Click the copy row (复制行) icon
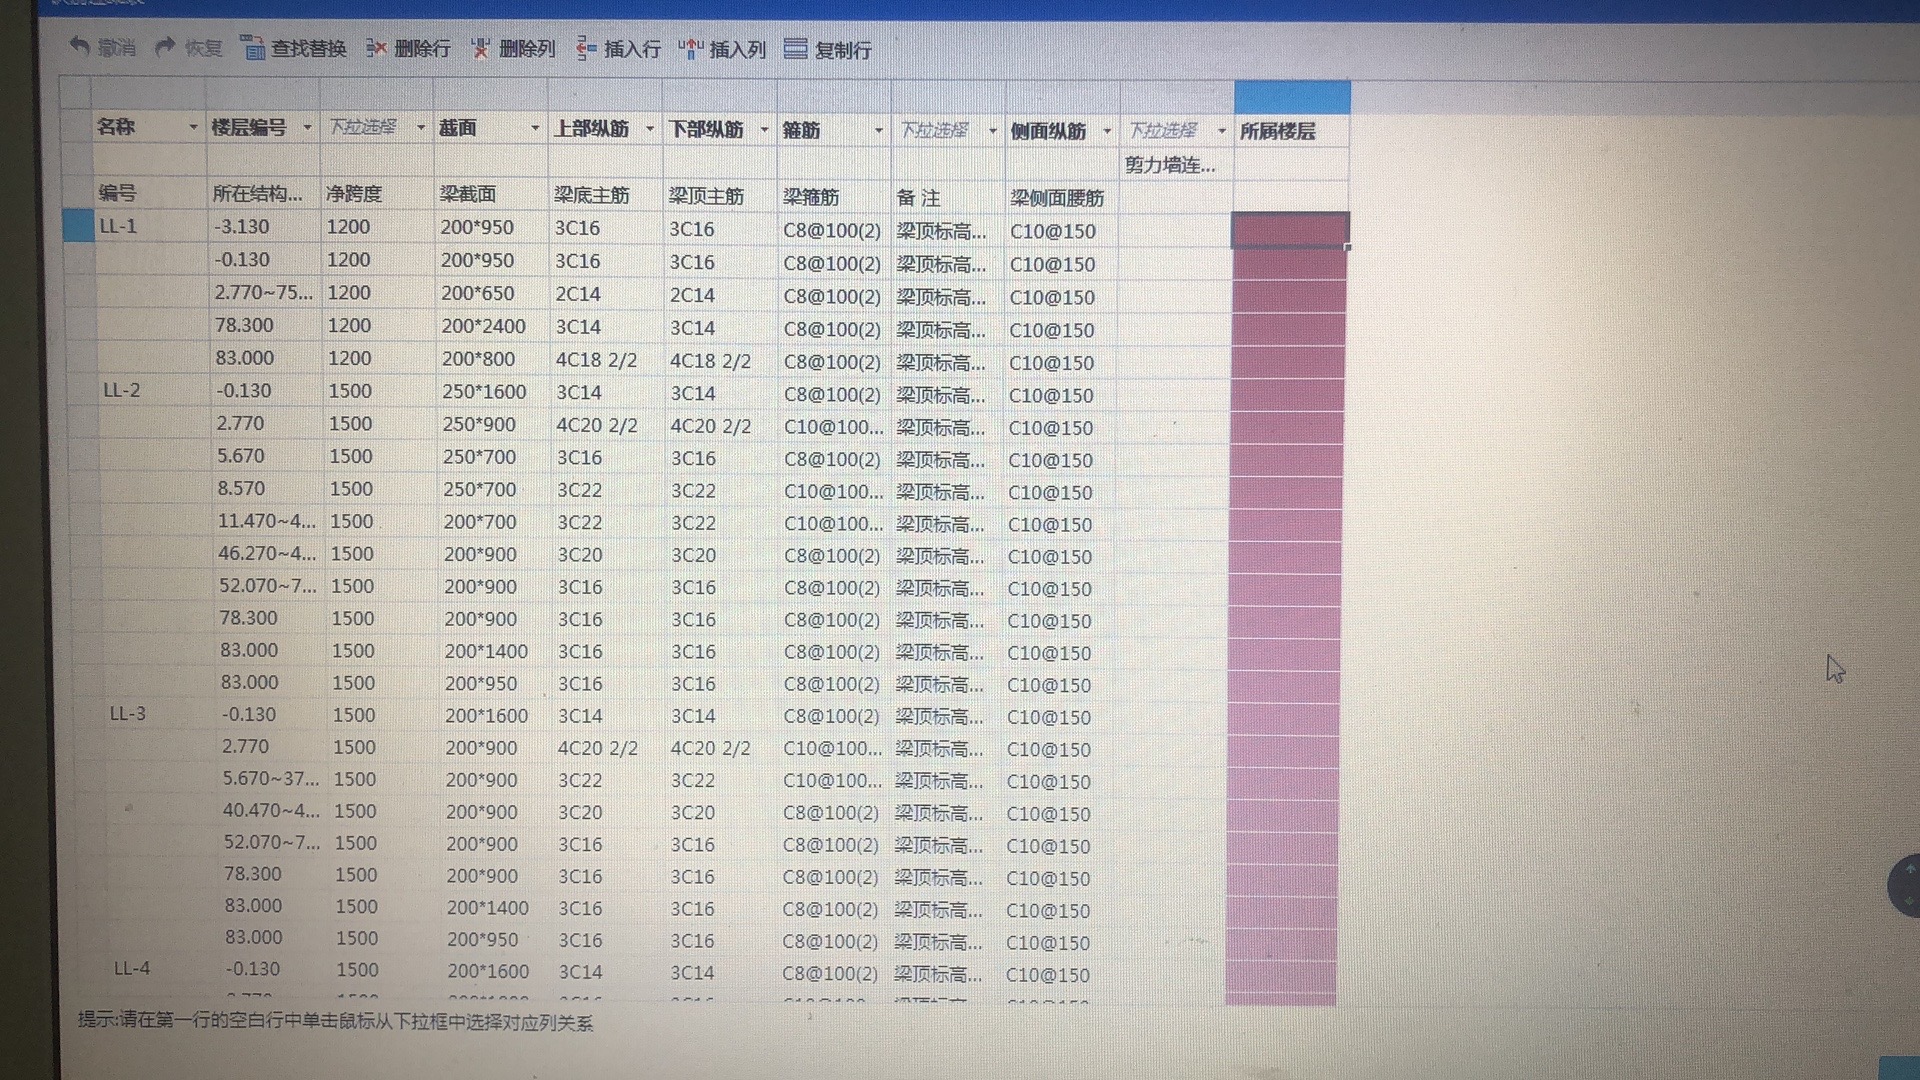1920x1080 pixels. (x=796, y=49)
